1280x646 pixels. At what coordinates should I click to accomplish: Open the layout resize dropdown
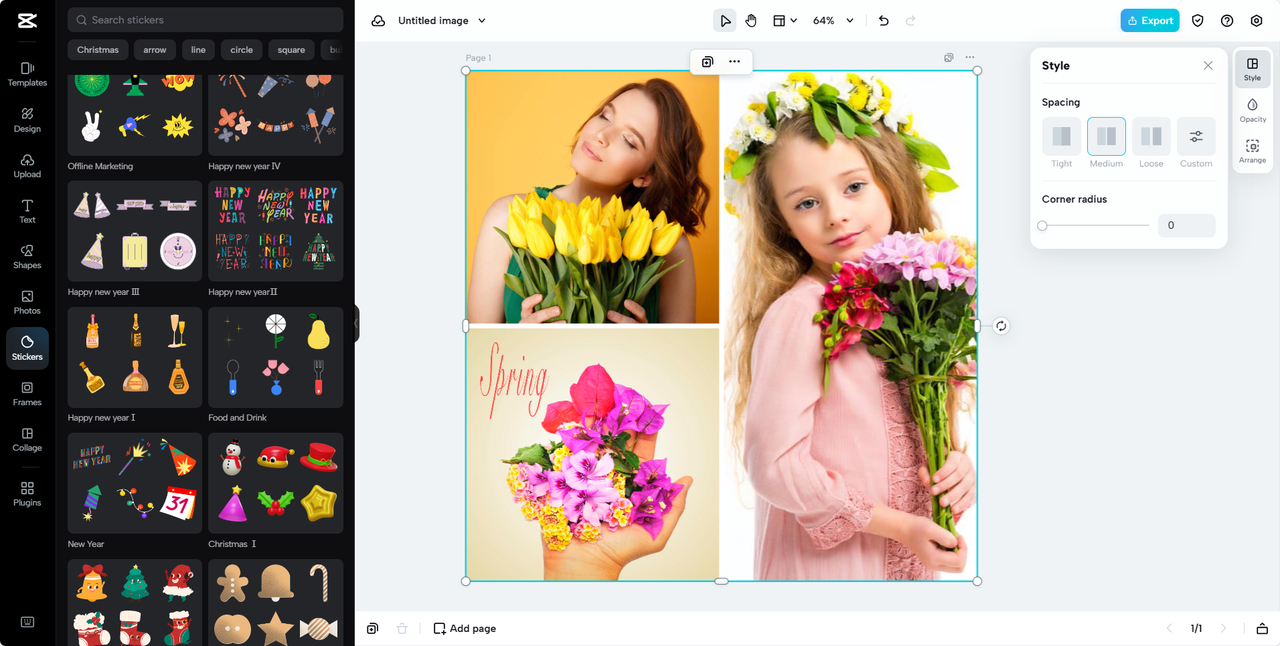click(x=785, y=20)
